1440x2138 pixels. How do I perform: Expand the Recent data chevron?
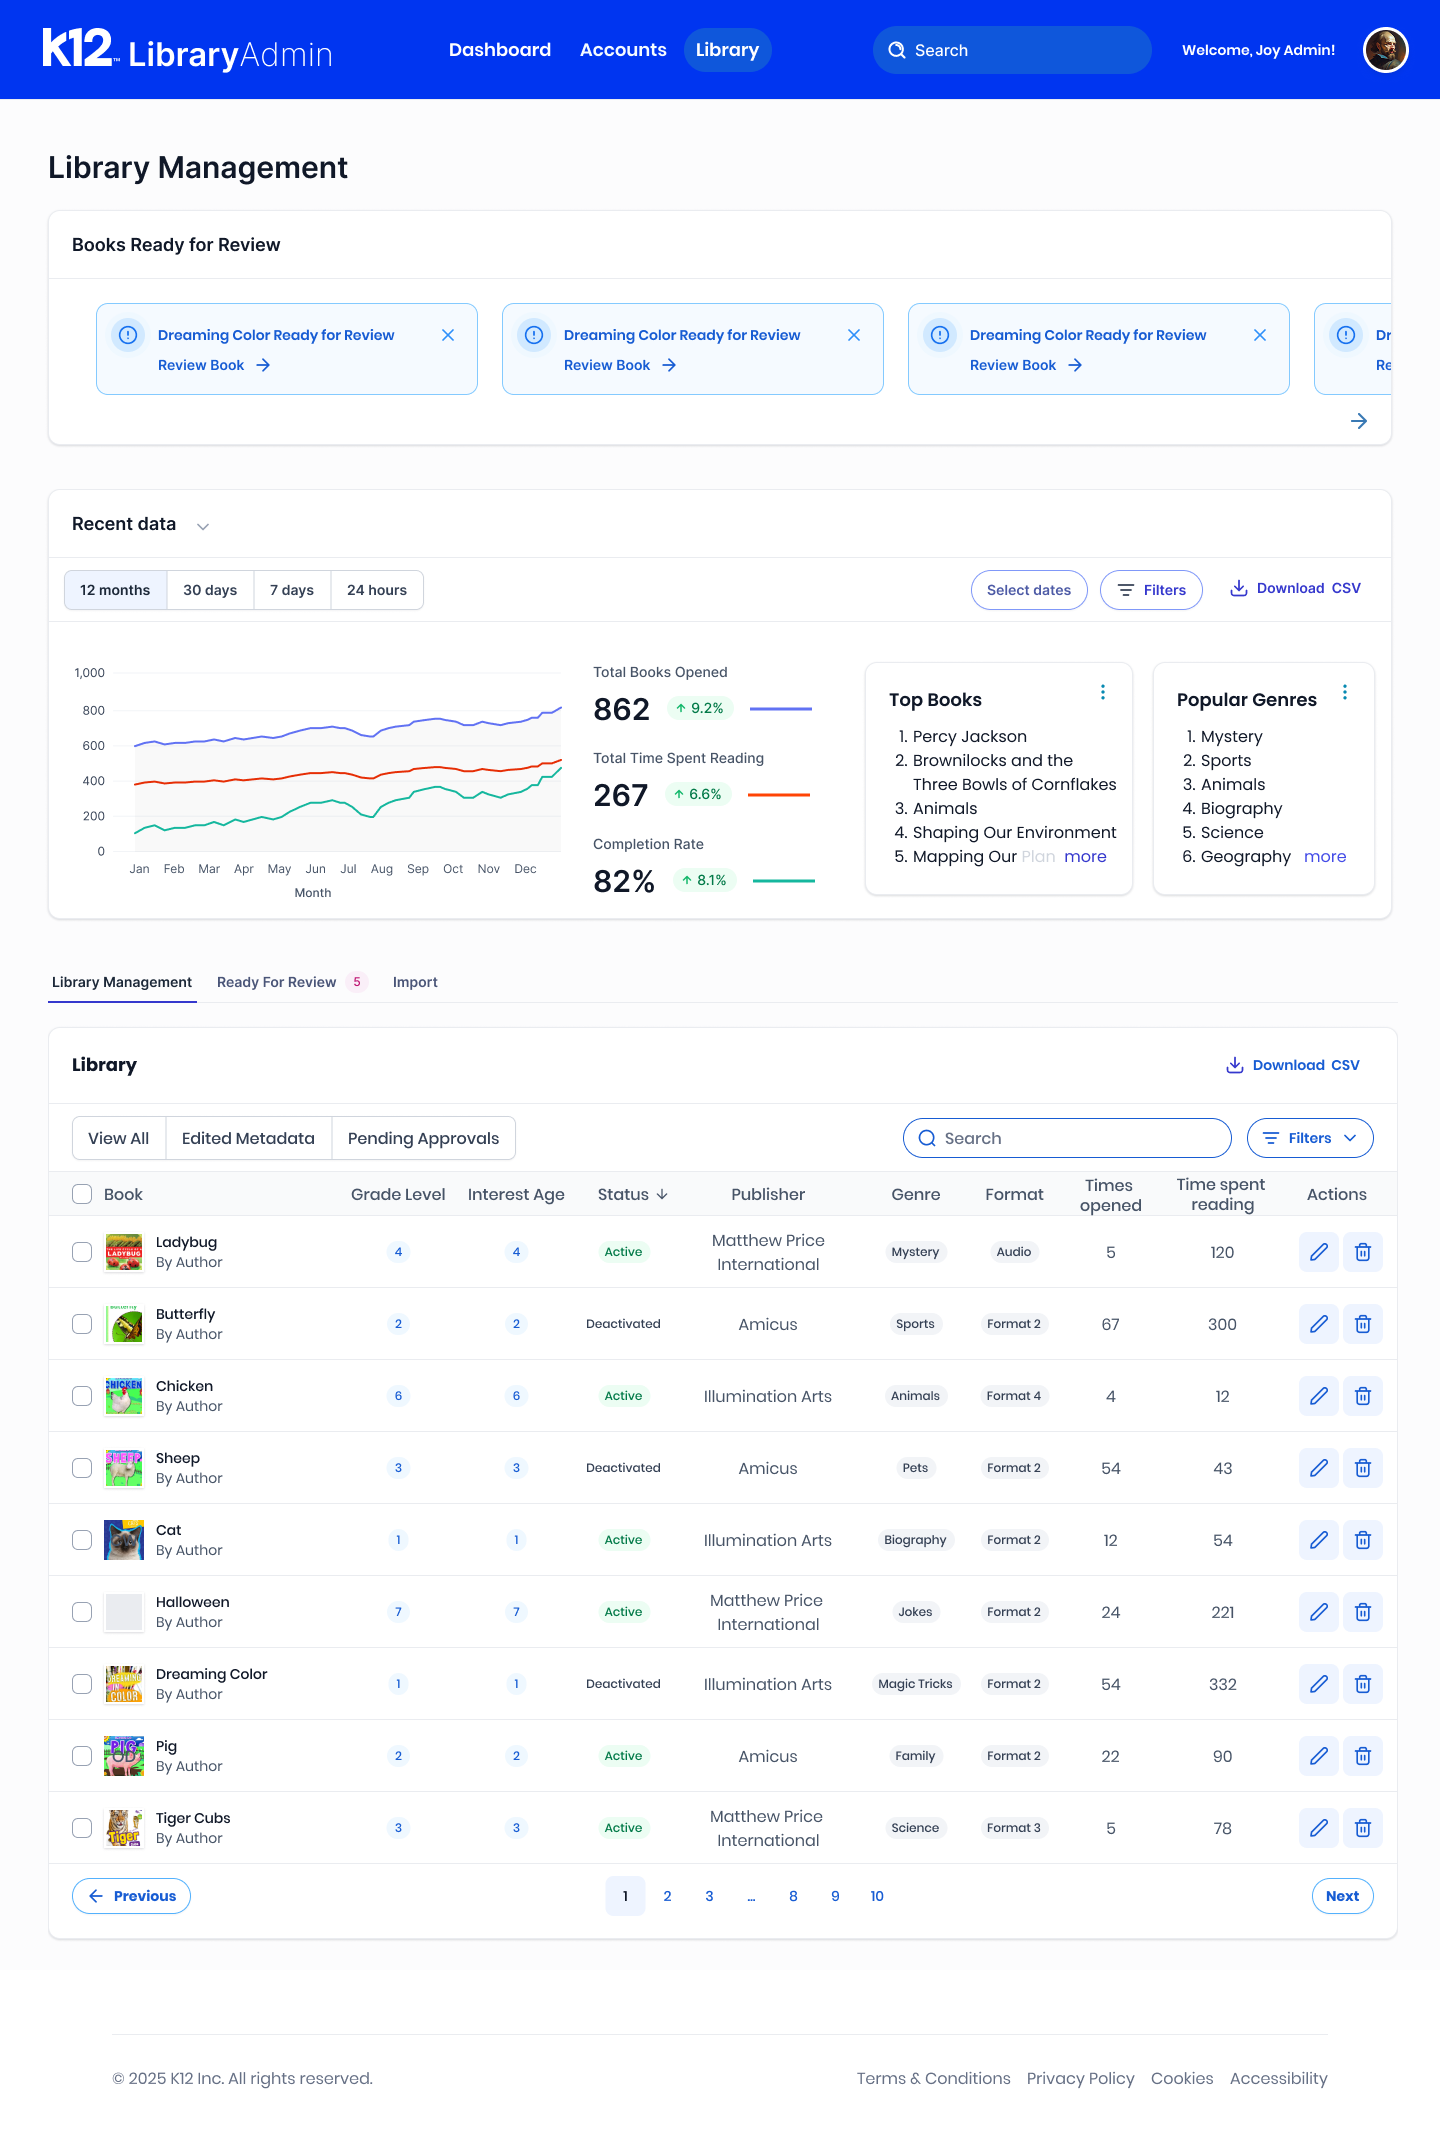[x=203, y=526]
